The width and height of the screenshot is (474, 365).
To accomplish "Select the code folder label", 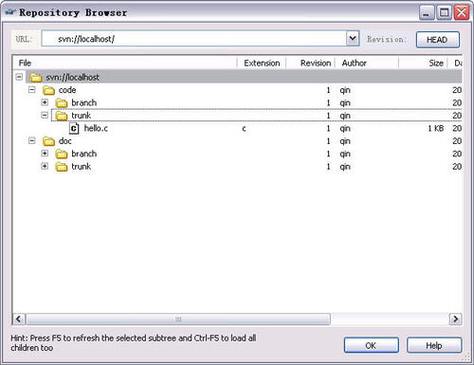I will [x=67, y=90].
